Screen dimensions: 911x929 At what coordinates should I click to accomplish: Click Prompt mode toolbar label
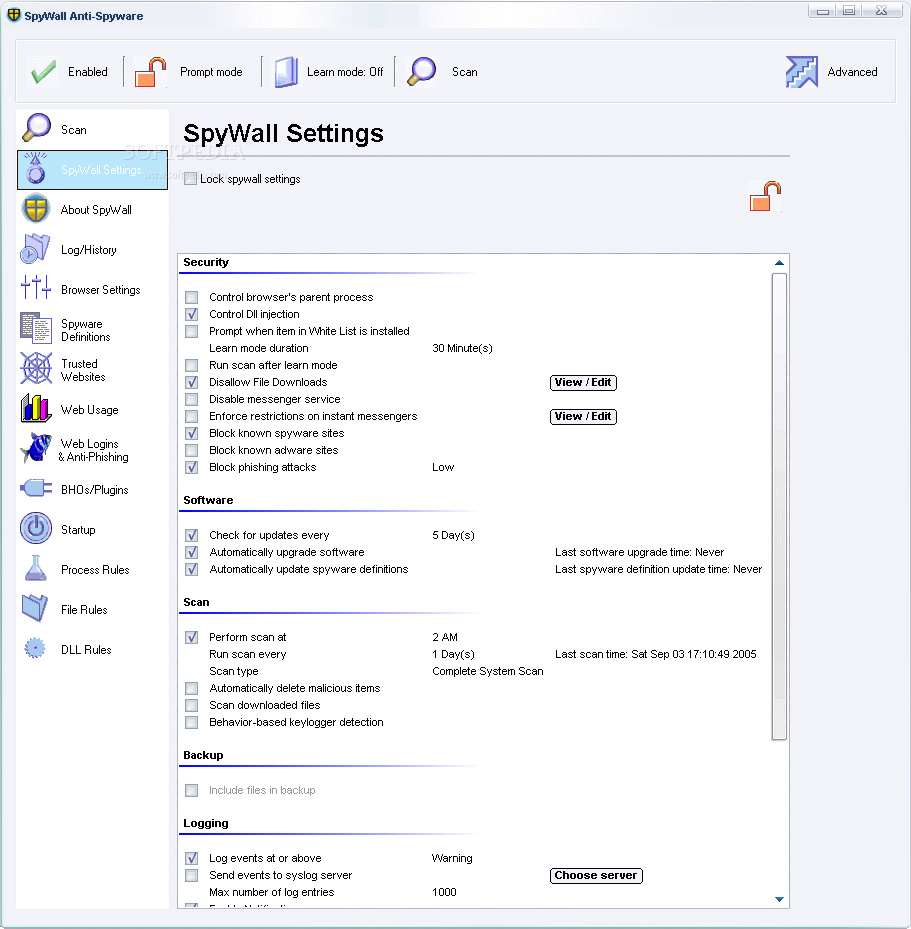211,72
